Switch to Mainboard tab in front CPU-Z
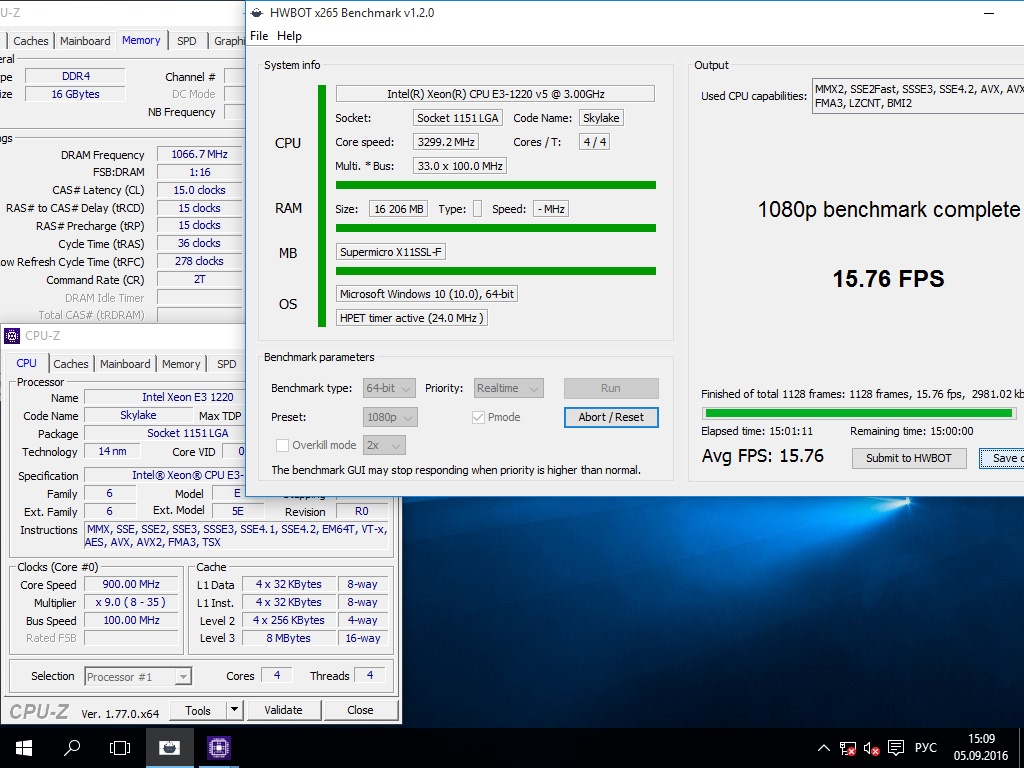 [125, 364]
